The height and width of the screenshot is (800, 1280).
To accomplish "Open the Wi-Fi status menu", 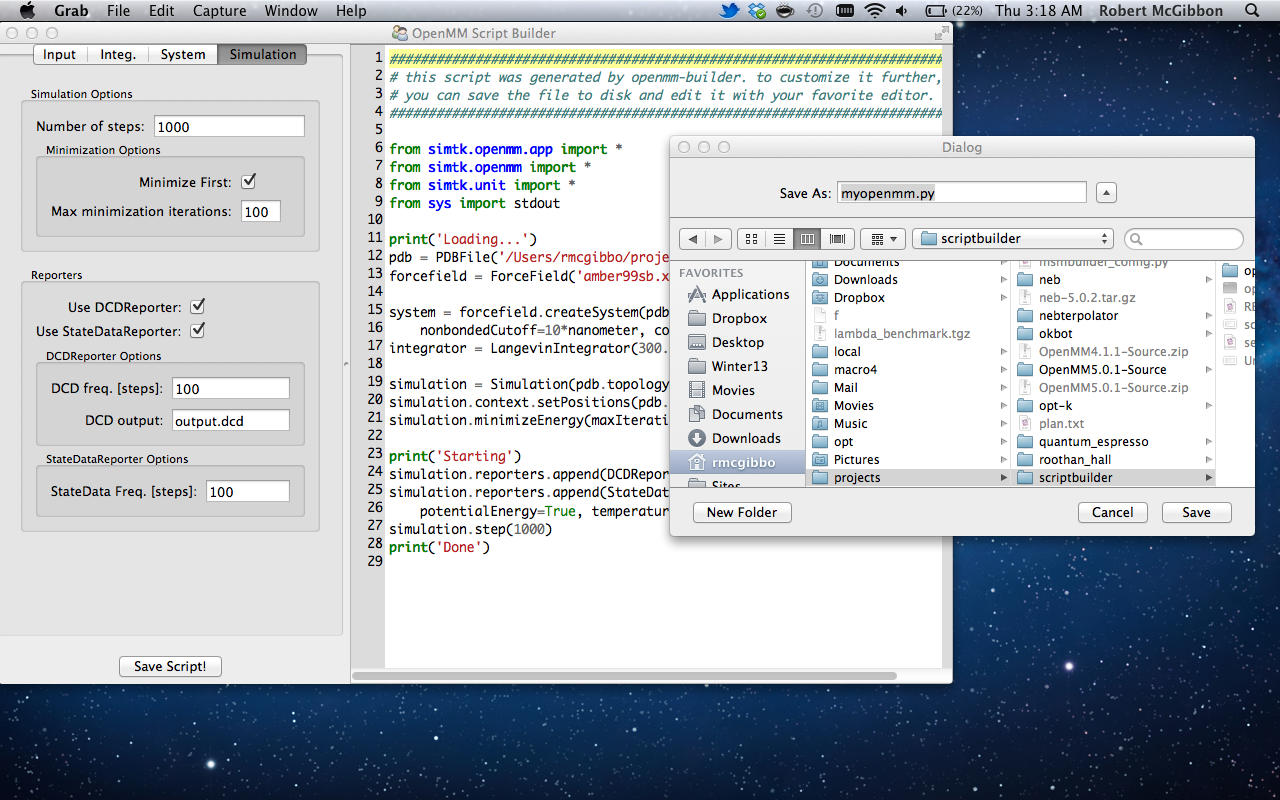I will pyautogui.click(x=875, y=11).
